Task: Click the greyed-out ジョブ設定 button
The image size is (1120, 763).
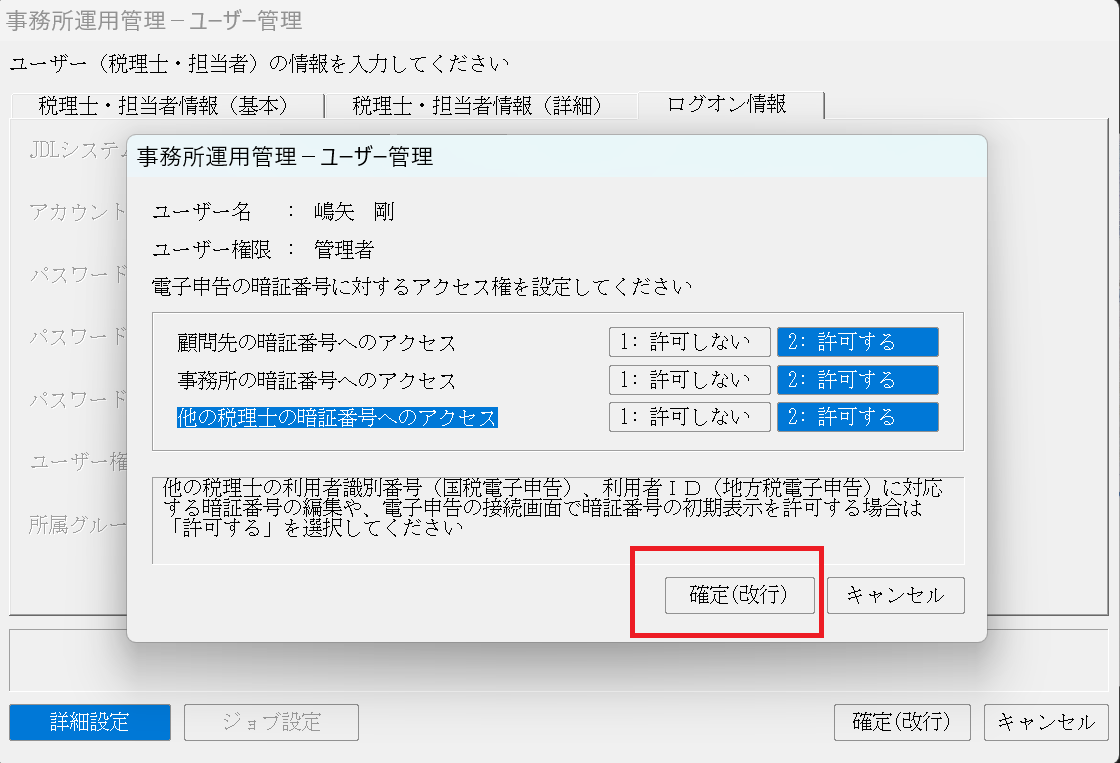Action: click(271, 722)
